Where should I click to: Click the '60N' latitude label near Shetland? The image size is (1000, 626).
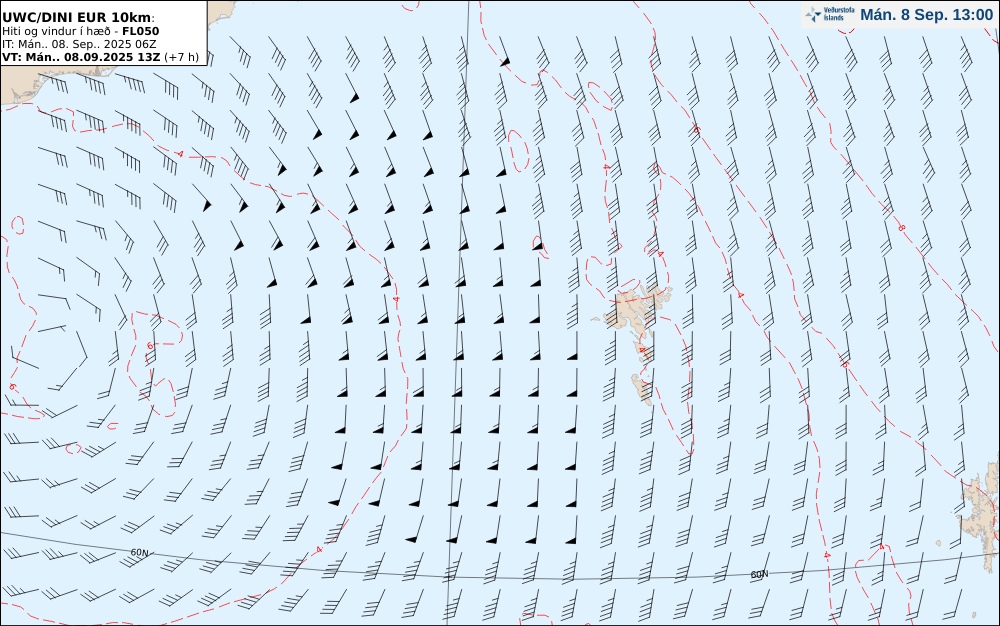coord(759,574)
